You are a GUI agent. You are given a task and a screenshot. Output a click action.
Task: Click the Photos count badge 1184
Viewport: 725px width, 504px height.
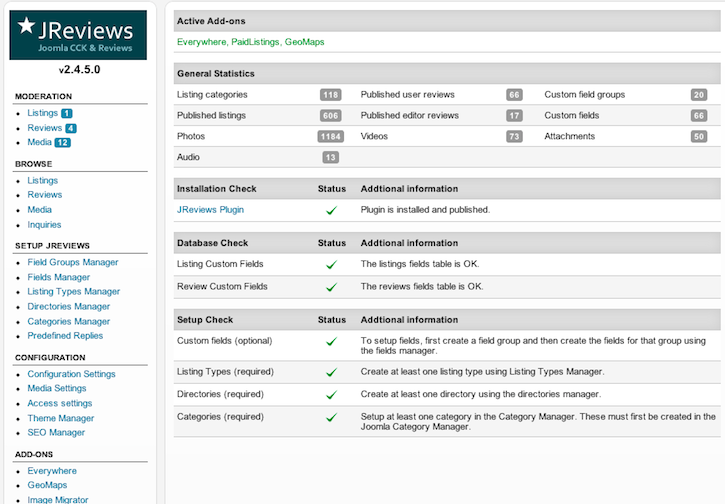click(330, 136)
